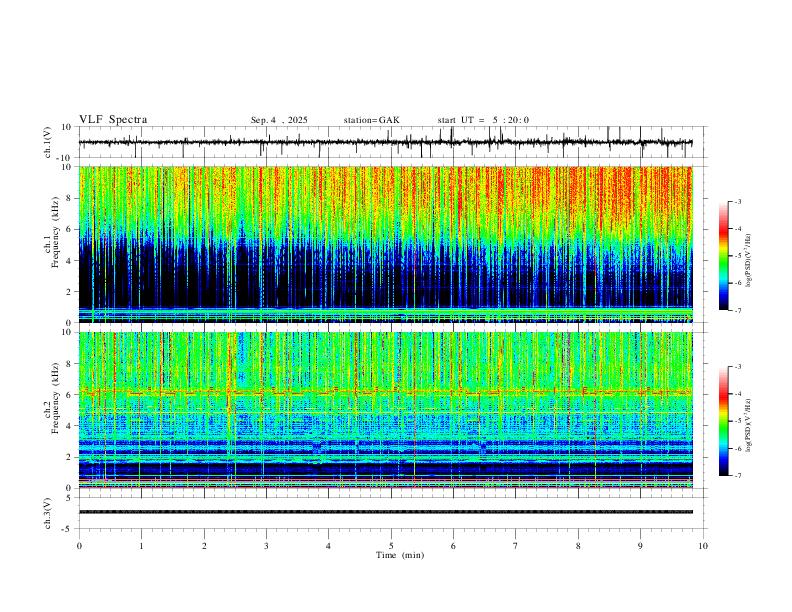Screen dimensions: 792x612
Task: Click the ch.2 colorbar "log(PSD)" label
Action: tap(749, 425)
